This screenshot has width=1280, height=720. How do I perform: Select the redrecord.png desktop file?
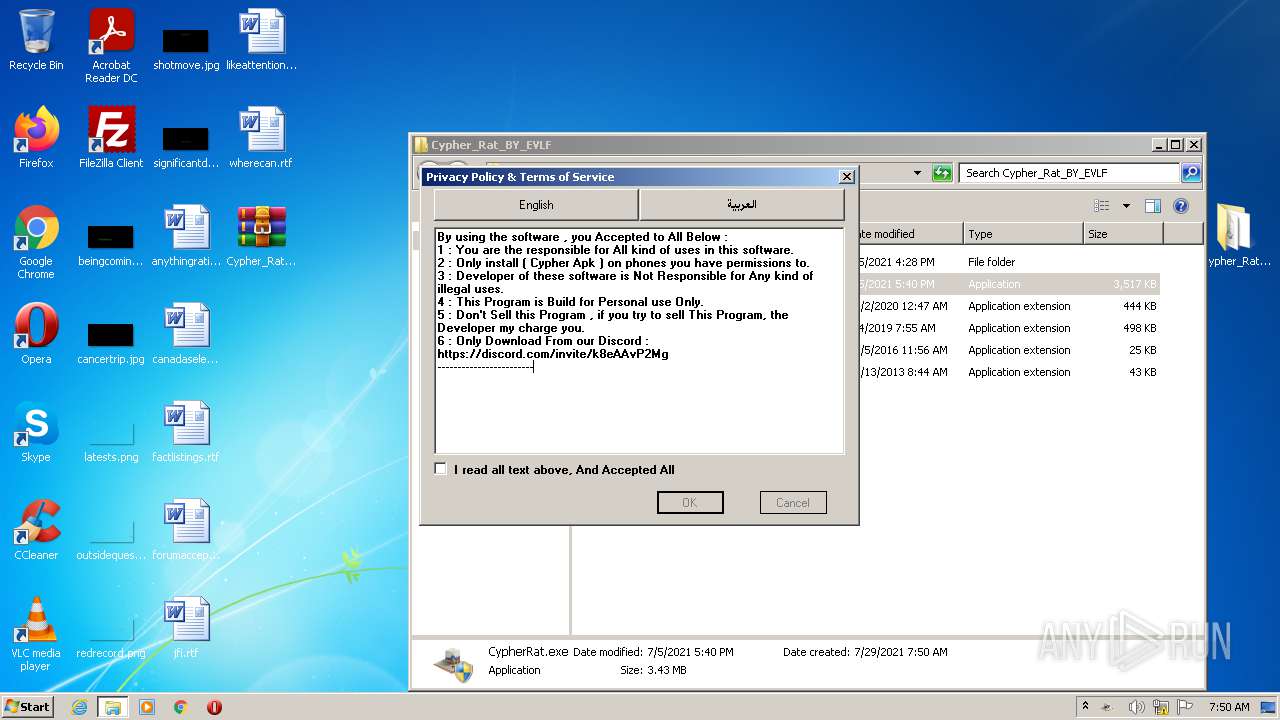pyautogui.click(x=111, y=636)
